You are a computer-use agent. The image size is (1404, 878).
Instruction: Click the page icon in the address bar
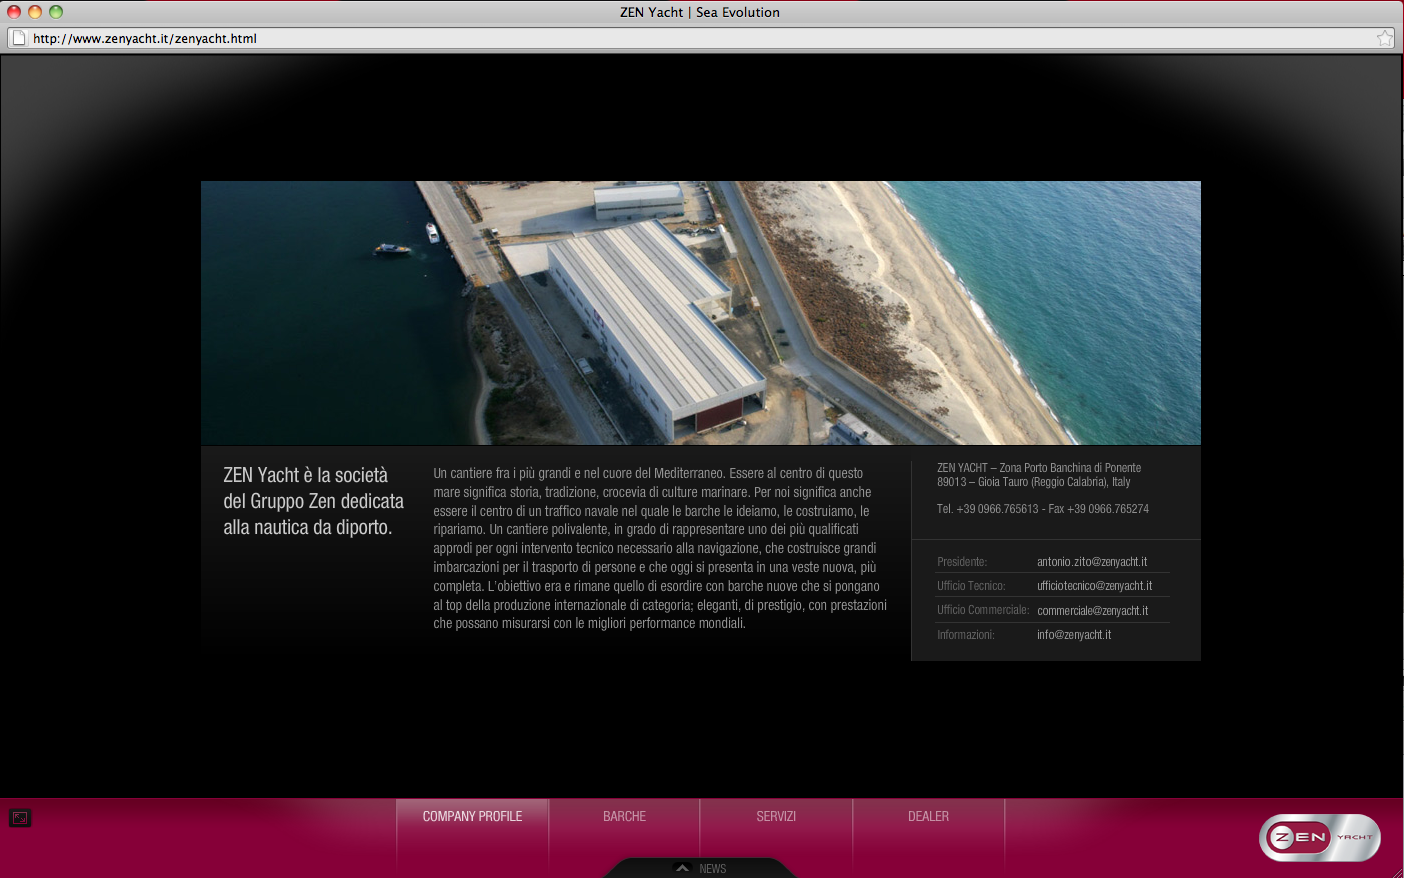pos(18,38)
